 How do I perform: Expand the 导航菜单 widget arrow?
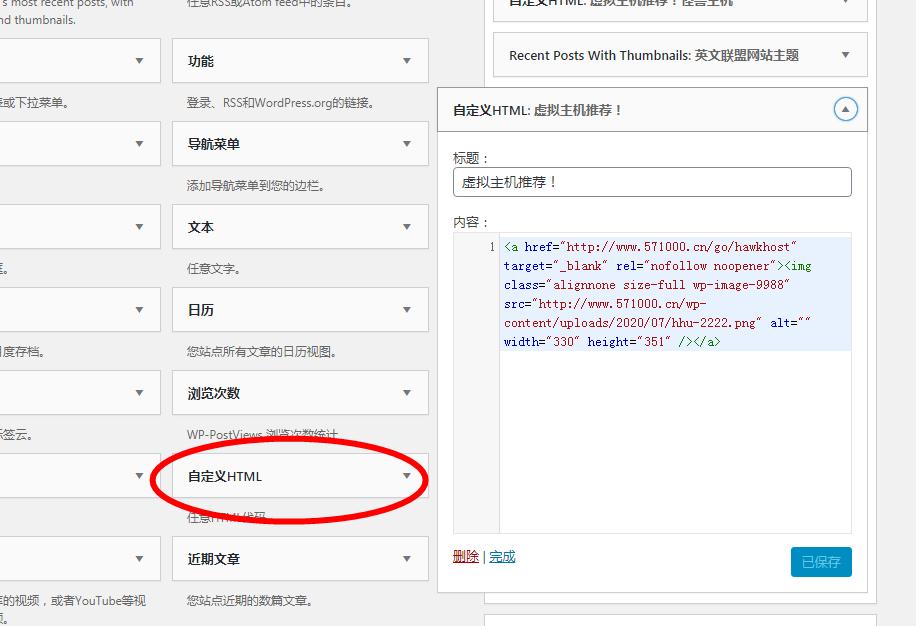[406, 144]
